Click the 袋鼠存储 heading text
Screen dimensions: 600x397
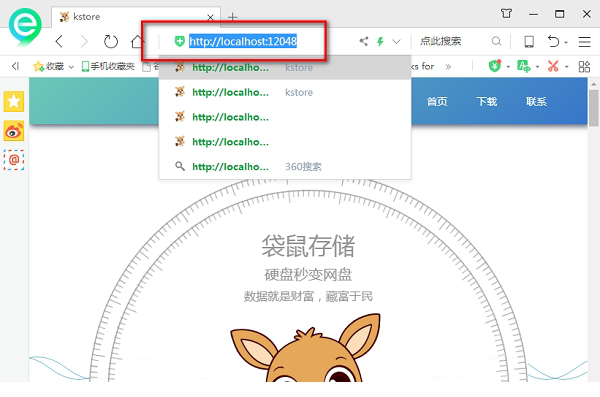click(308, 246)
